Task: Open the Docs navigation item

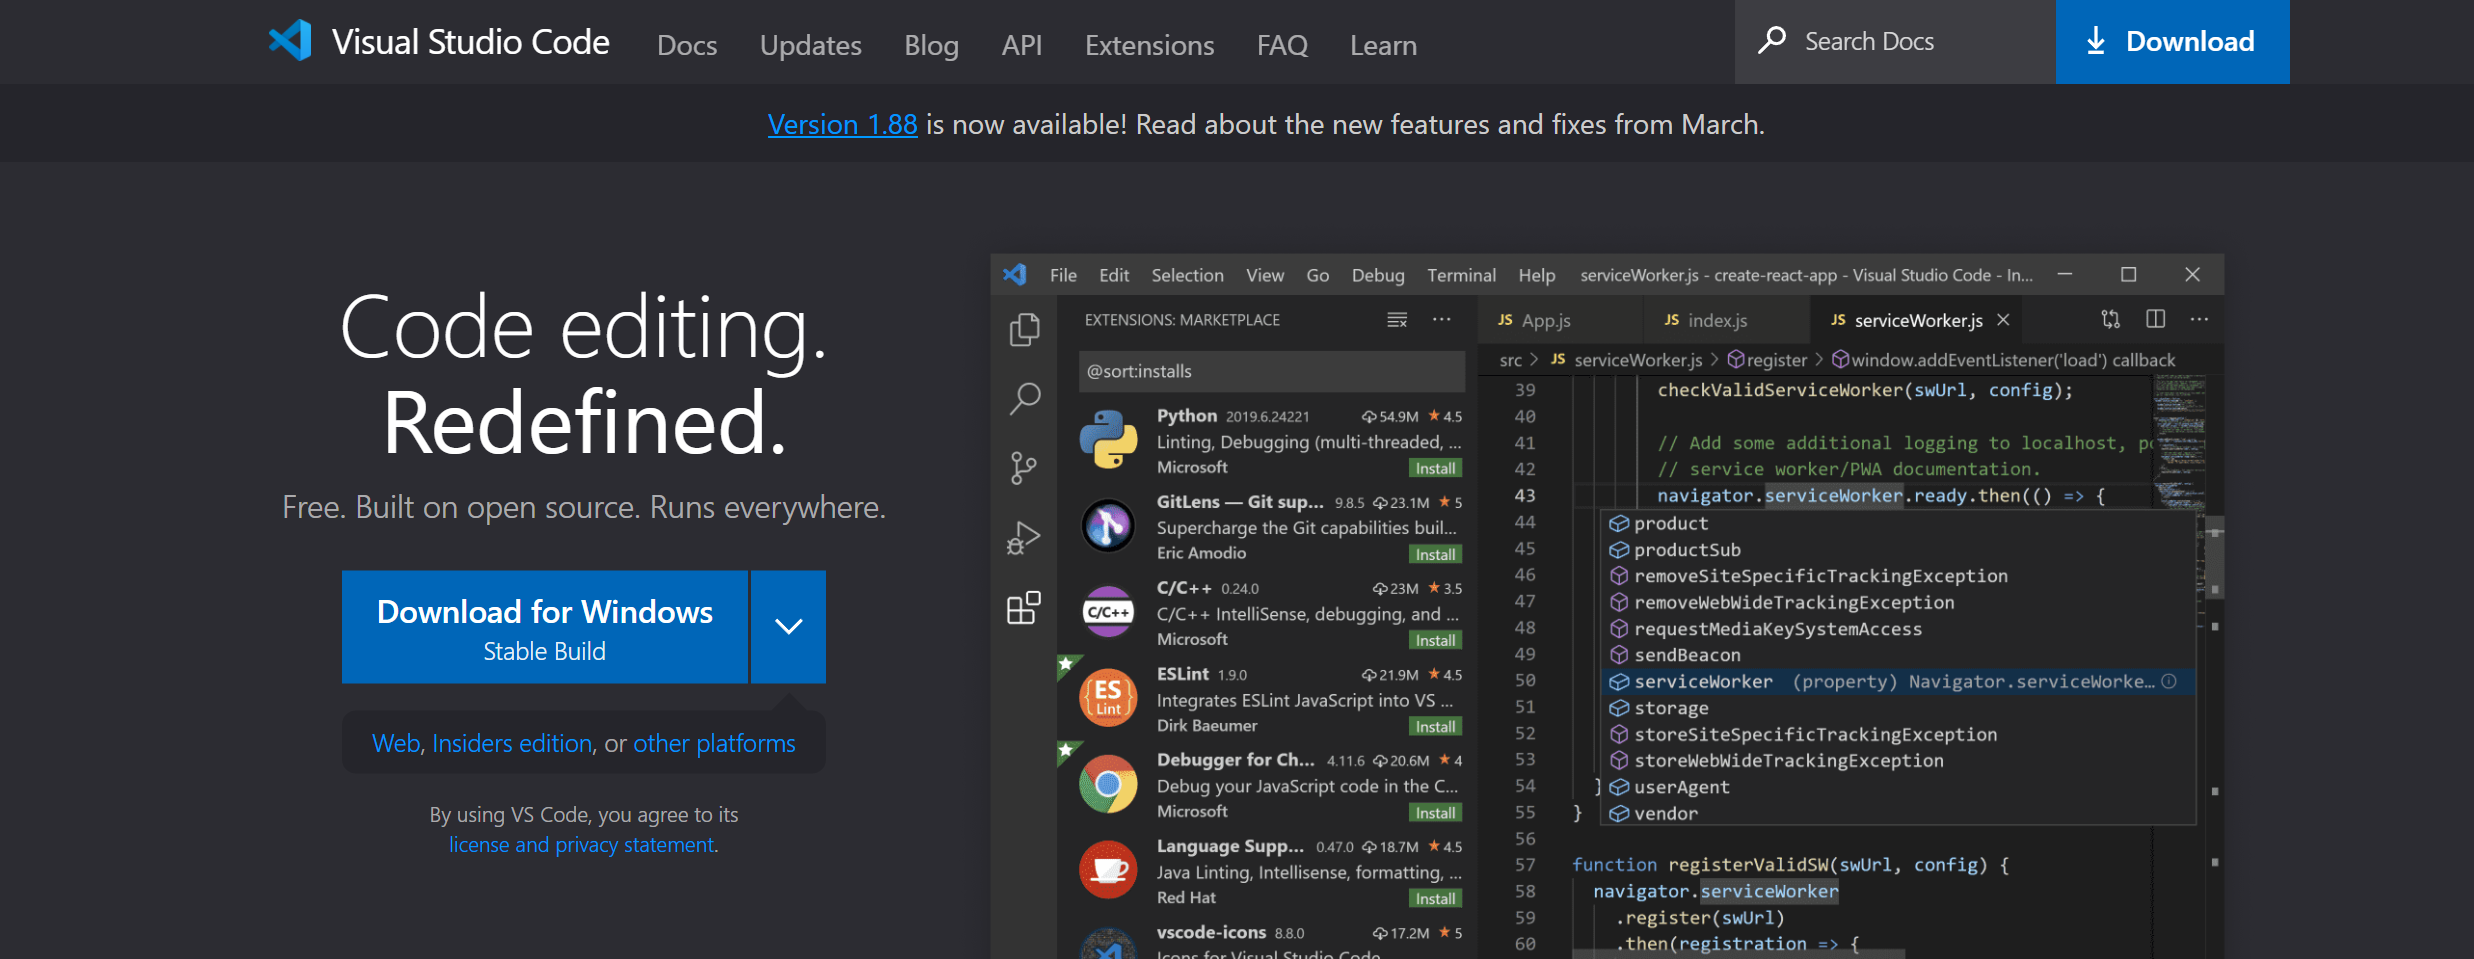Action: (687, 45)
